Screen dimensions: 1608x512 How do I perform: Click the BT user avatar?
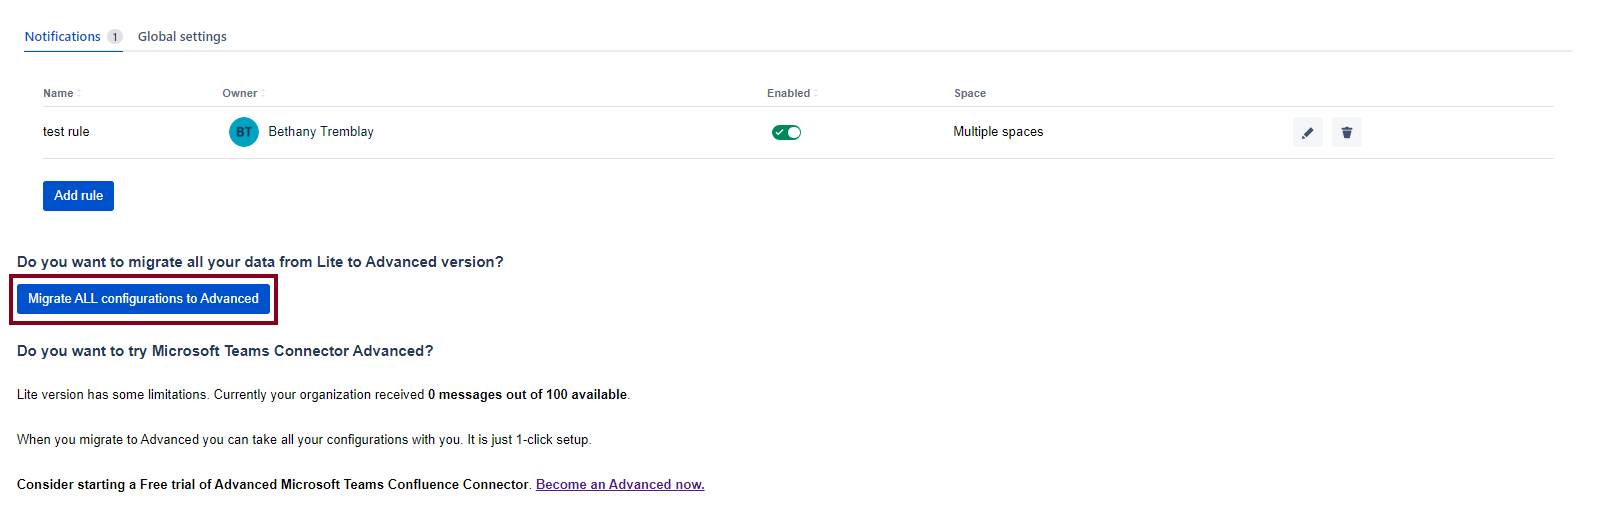pyautogui.click(x=244, y=132)
